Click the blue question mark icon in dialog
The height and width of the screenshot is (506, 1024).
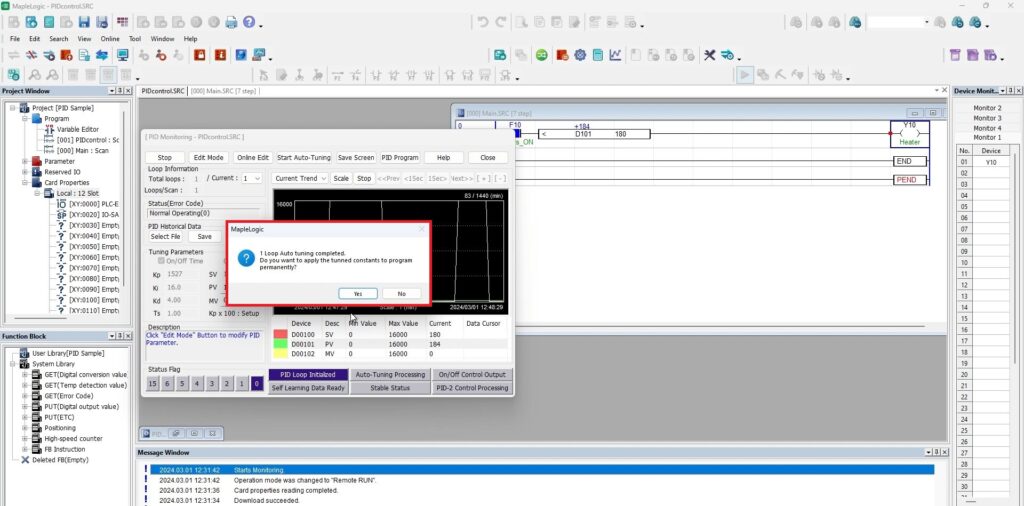click(x=246, y=259)
